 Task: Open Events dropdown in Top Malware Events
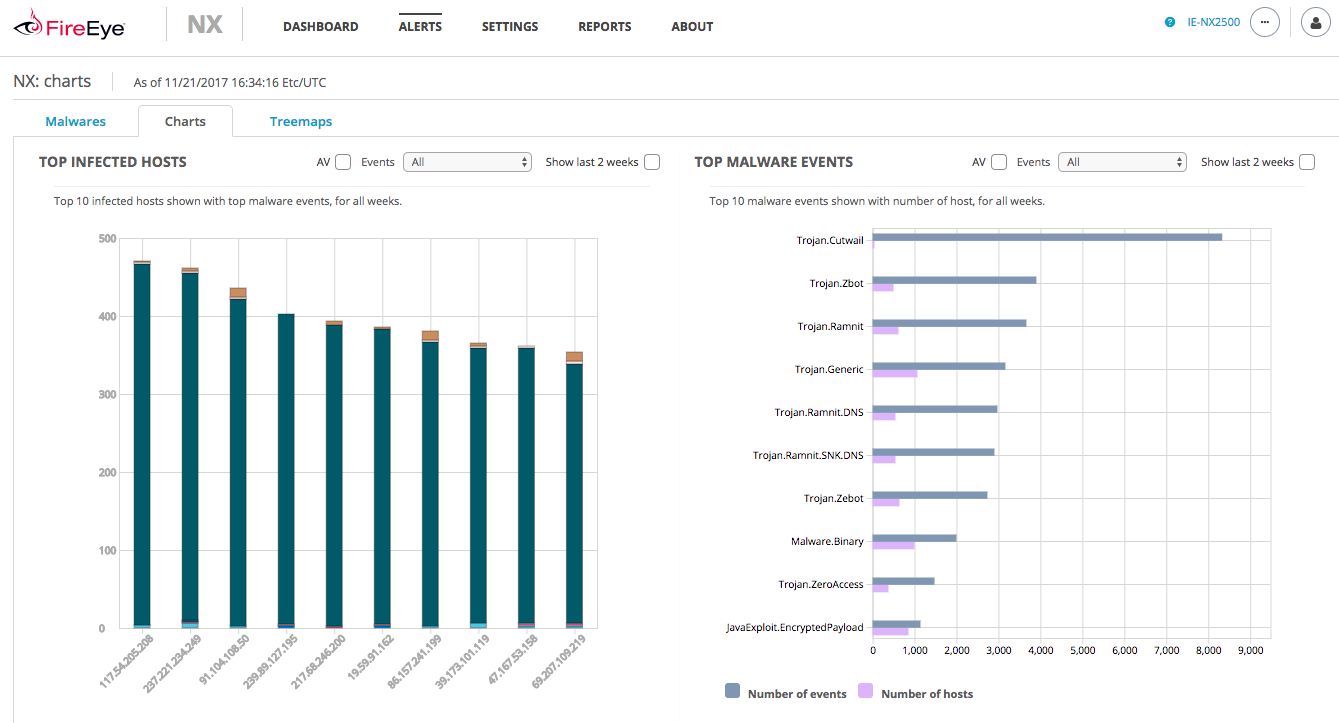[1122, 162]
